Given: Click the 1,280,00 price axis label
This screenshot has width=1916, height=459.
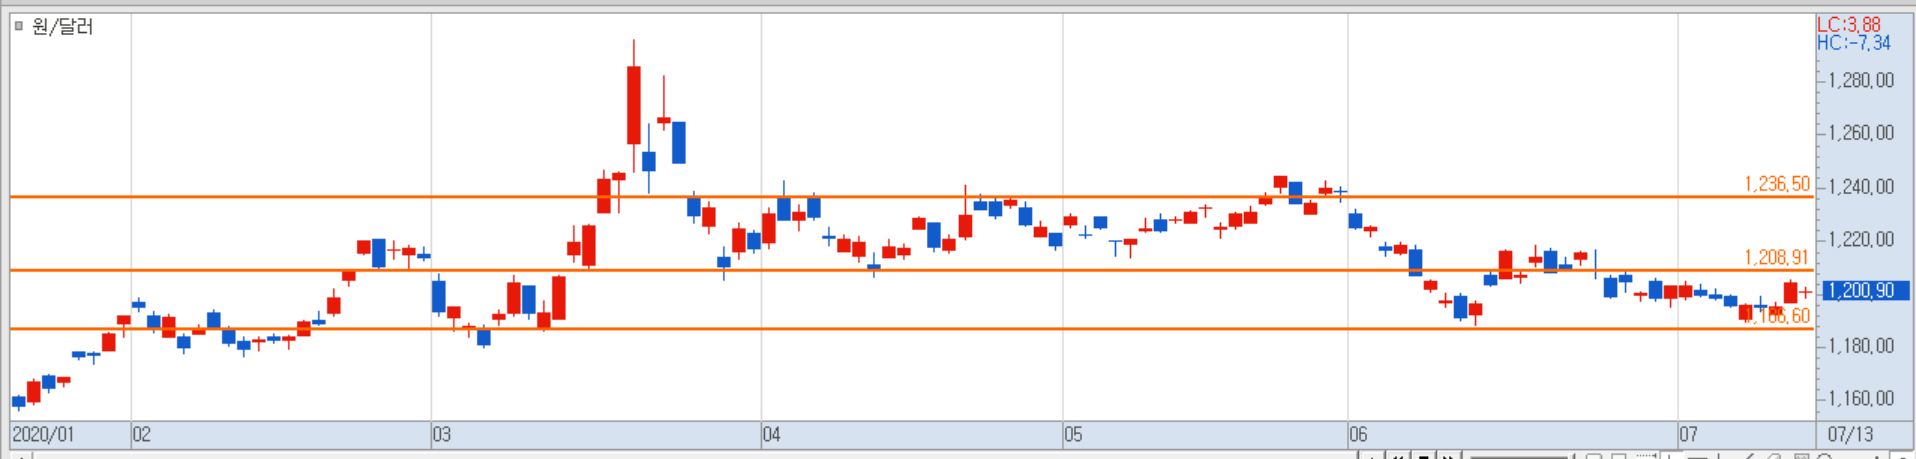Looking at the screenshot, I should click(x=1860, y=80).
